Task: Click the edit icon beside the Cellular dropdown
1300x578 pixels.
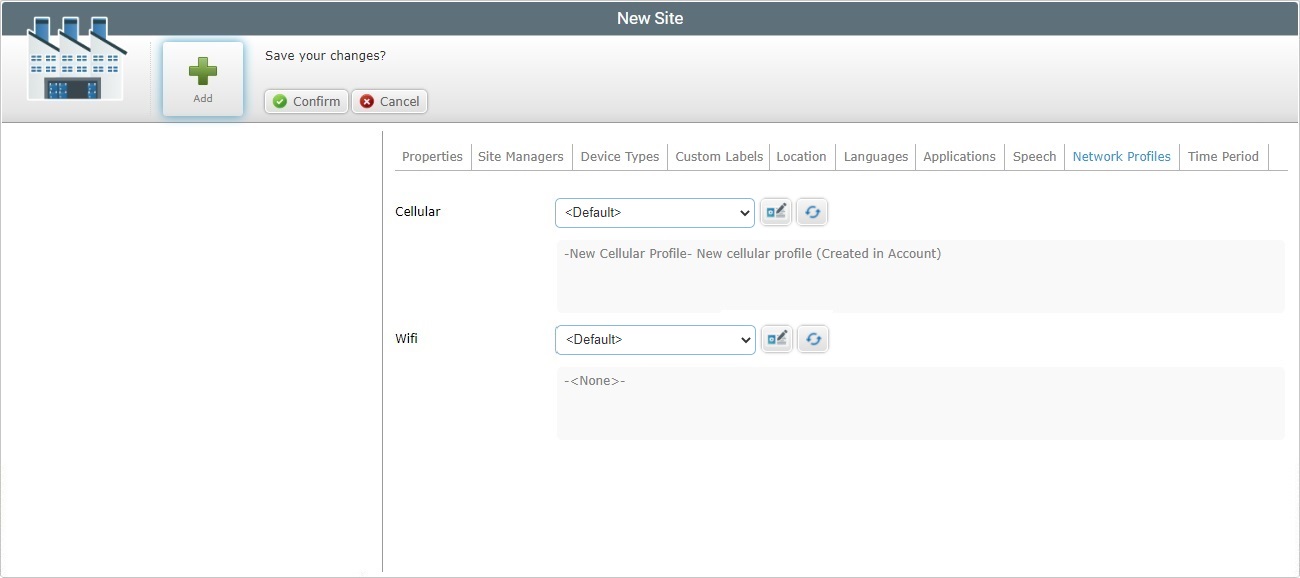Action: [x=776, y=211]
